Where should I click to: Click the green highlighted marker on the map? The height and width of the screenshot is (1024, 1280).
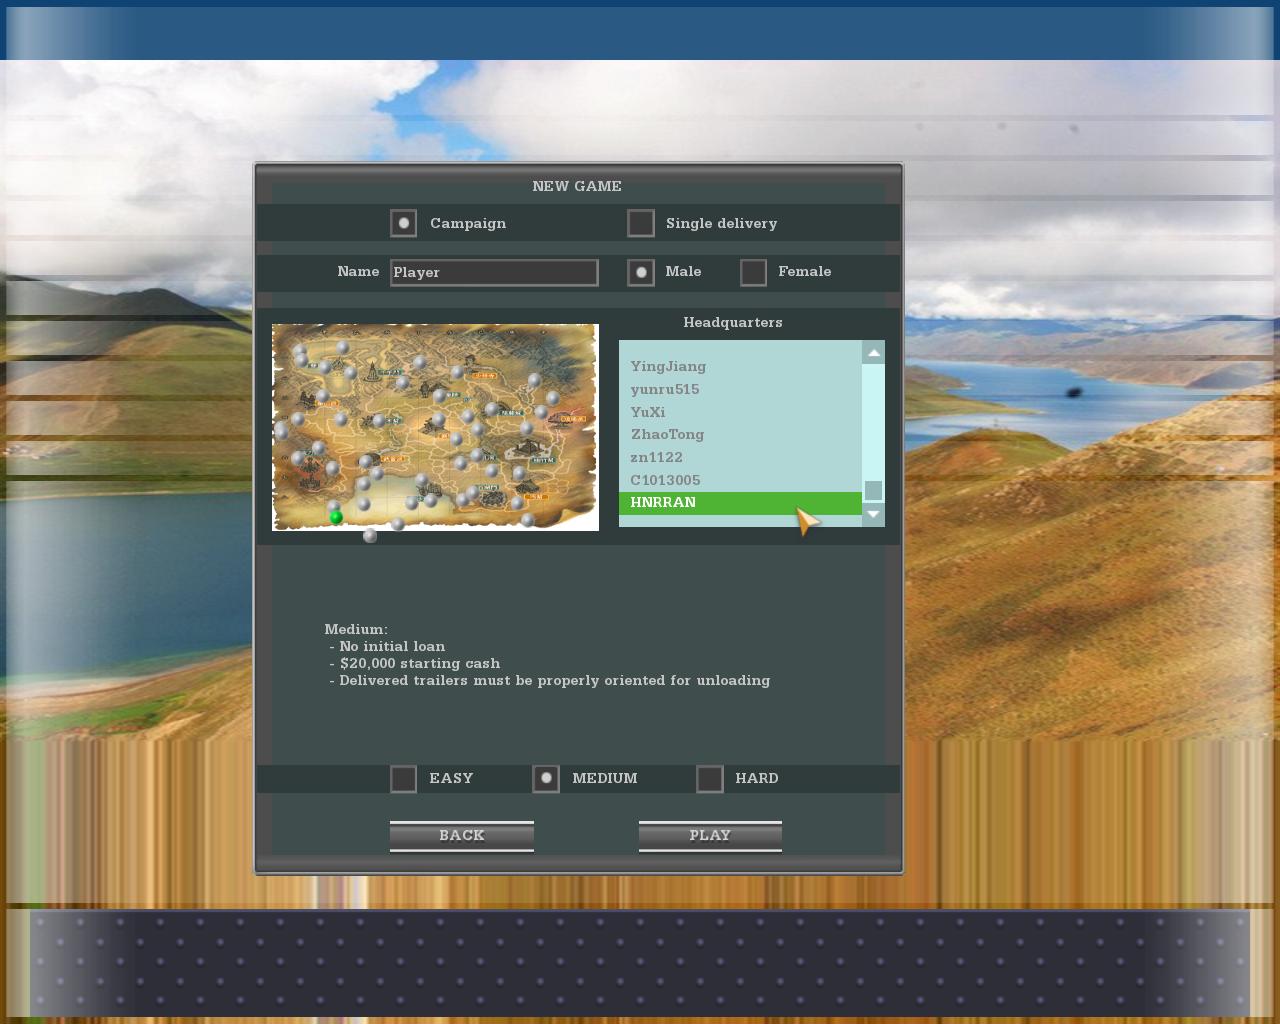pyautogui.click(x=336, y=517)
